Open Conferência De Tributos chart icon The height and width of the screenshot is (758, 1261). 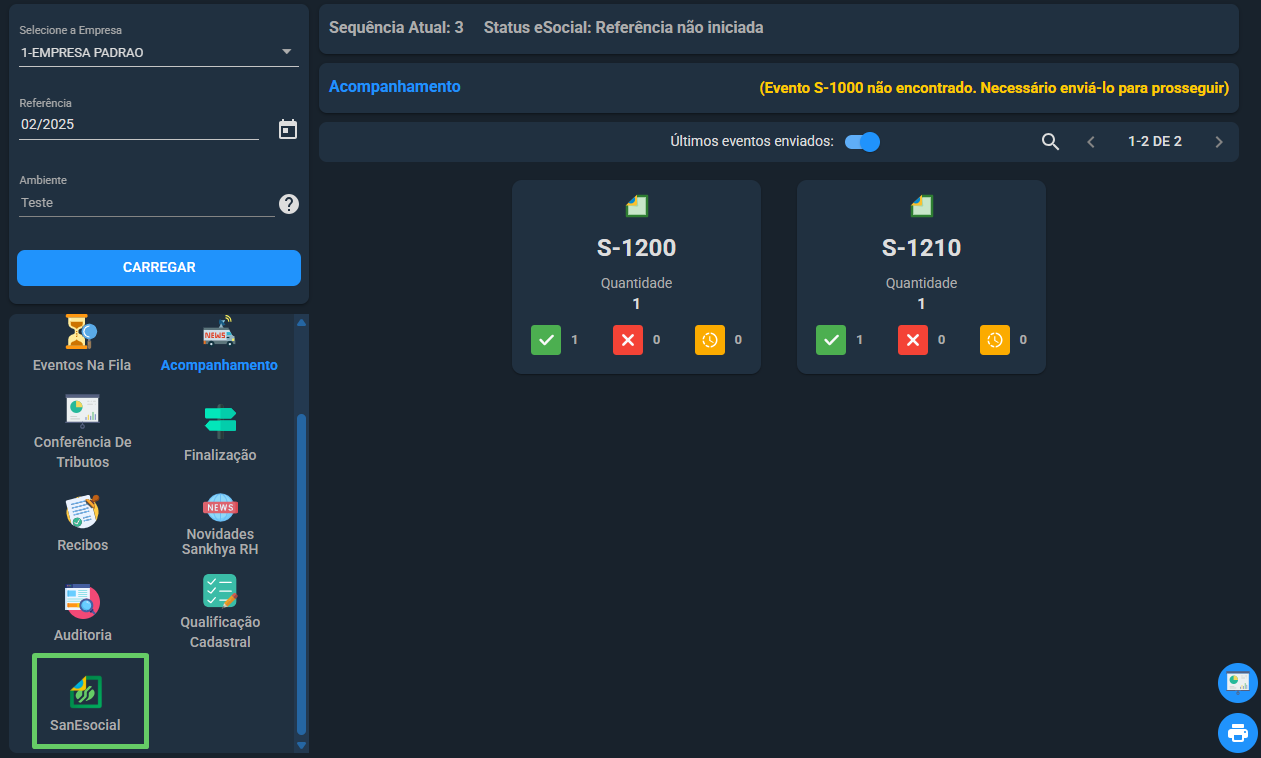click(82, 410)
